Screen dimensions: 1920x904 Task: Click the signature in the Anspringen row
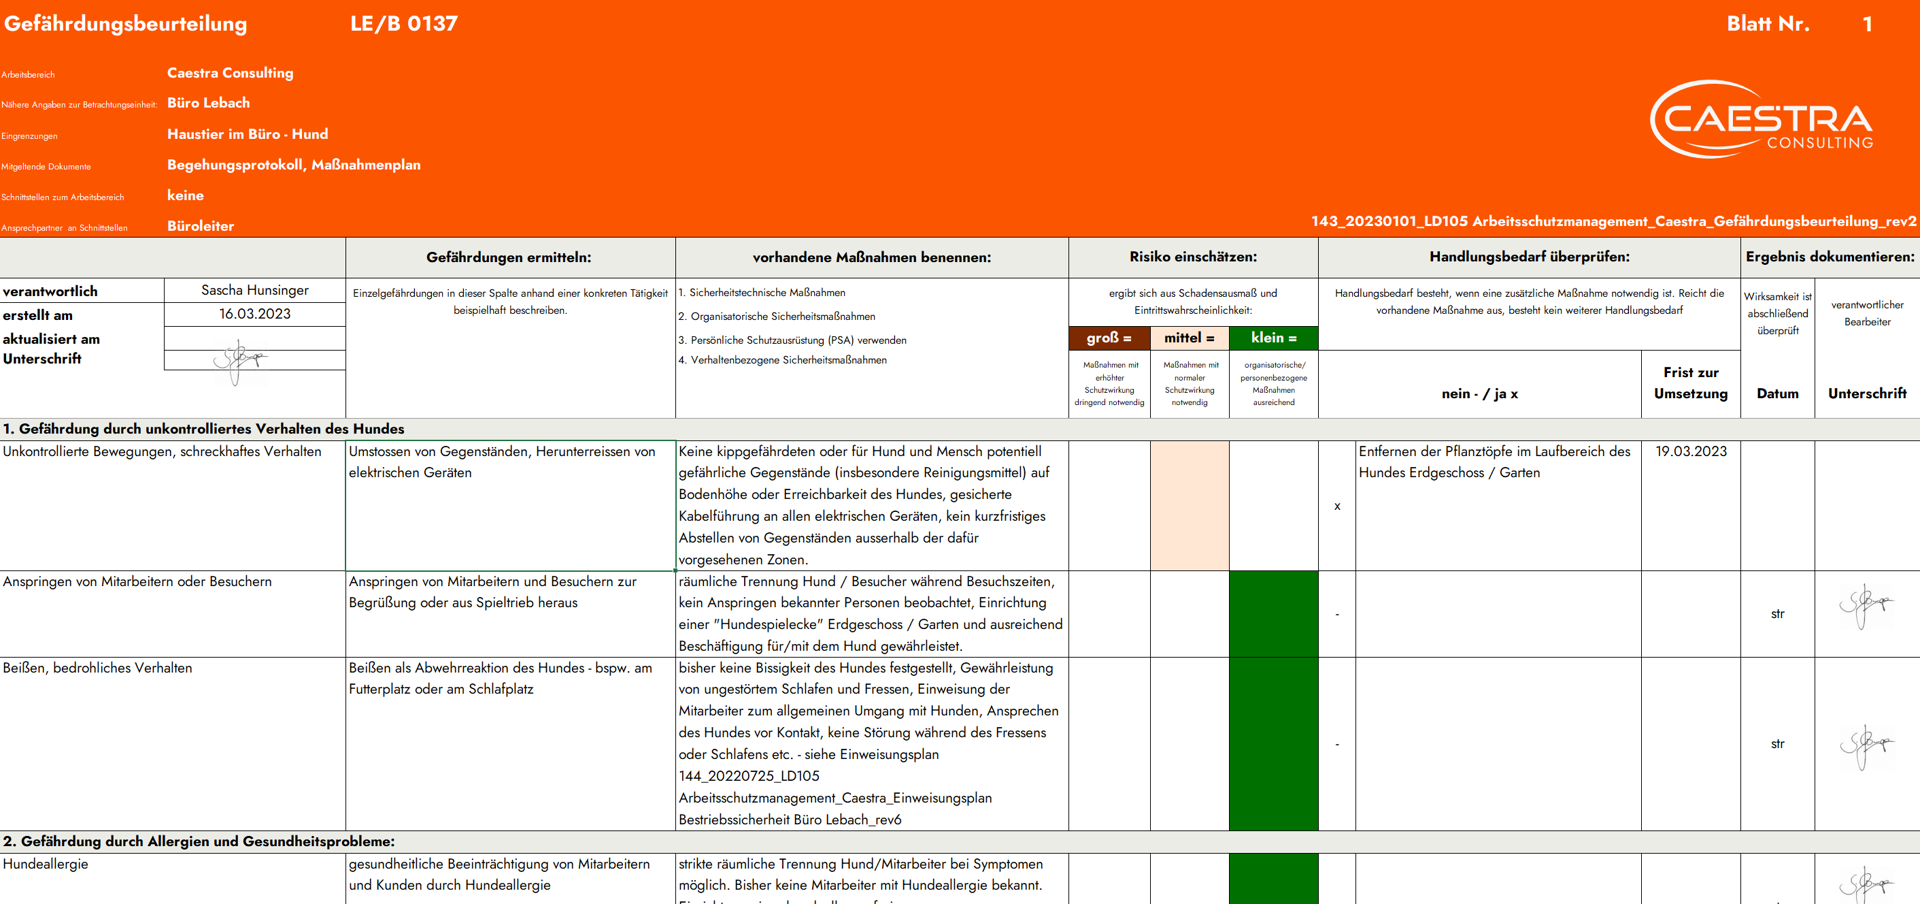[x=1865, y=606]
